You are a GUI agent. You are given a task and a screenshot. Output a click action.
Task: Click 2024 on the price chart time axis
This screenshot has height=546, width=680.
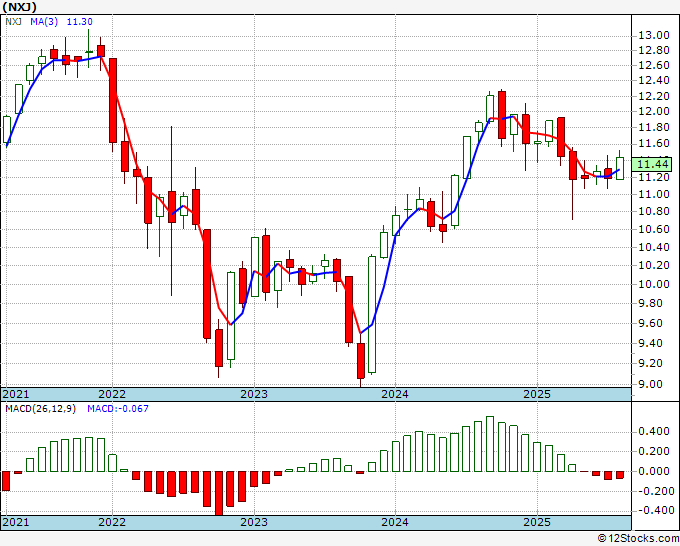coord(395,394)
